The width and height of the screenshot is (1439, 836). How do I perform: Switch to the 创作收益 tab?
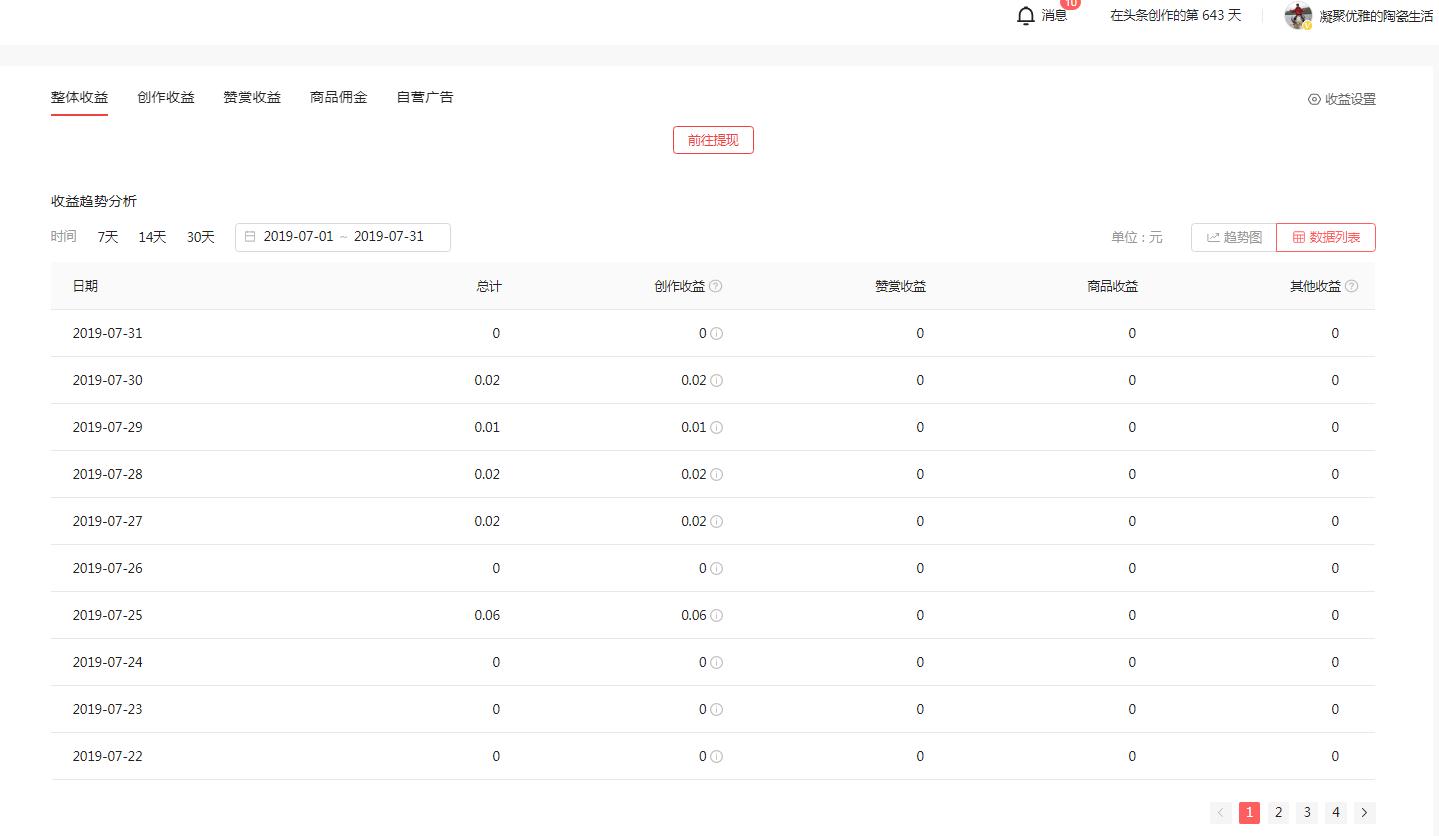tap(165, 97)
